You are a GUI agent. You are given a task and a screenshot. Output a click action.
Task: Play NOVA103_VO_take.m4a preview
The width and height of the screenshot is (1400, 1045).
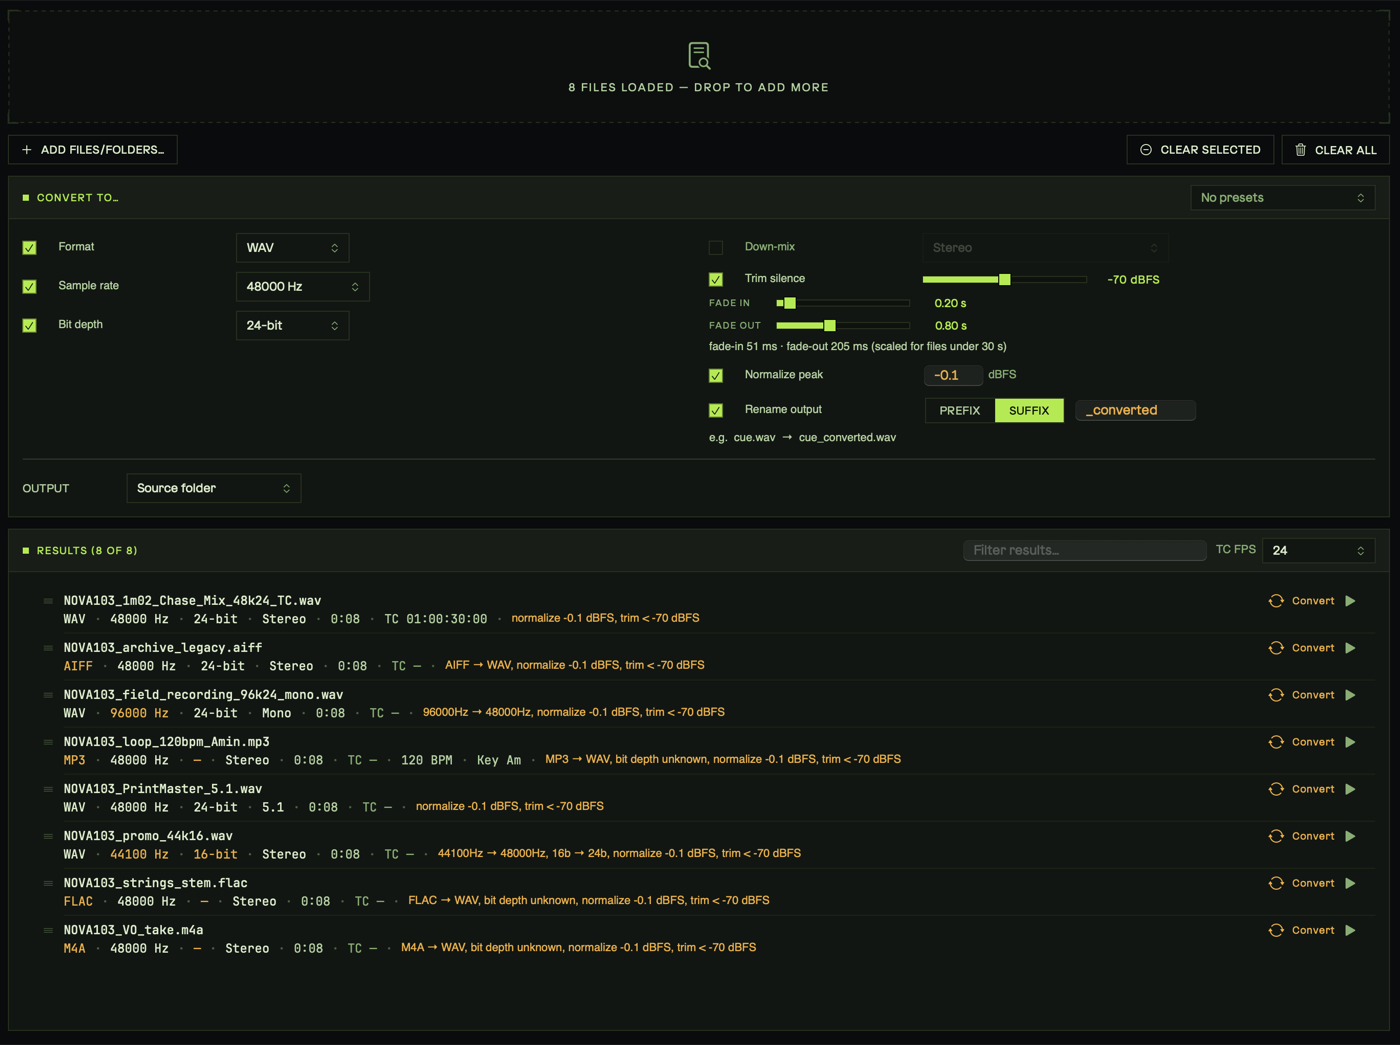point(1350,930)
